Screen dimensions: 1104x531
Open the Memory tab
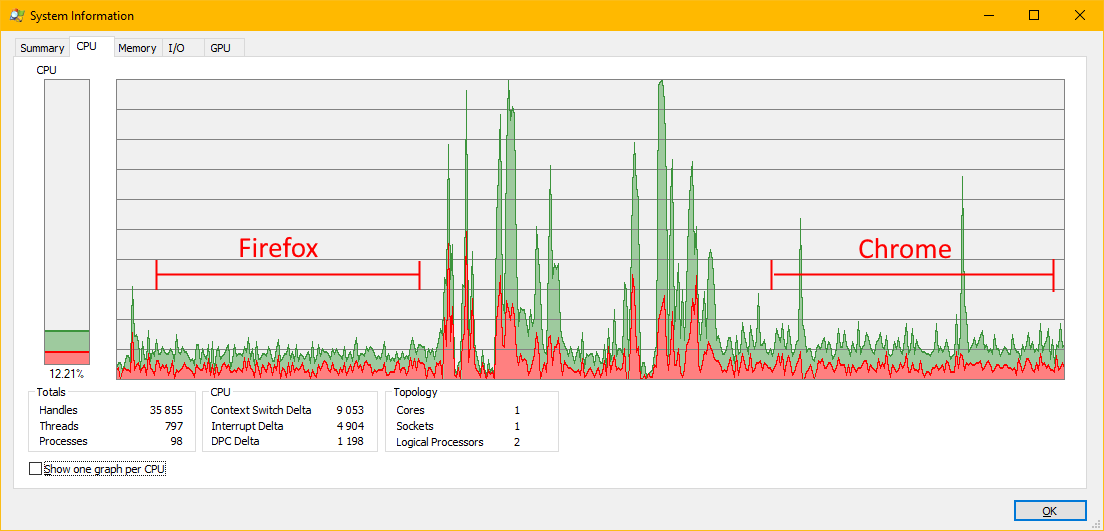137,48
